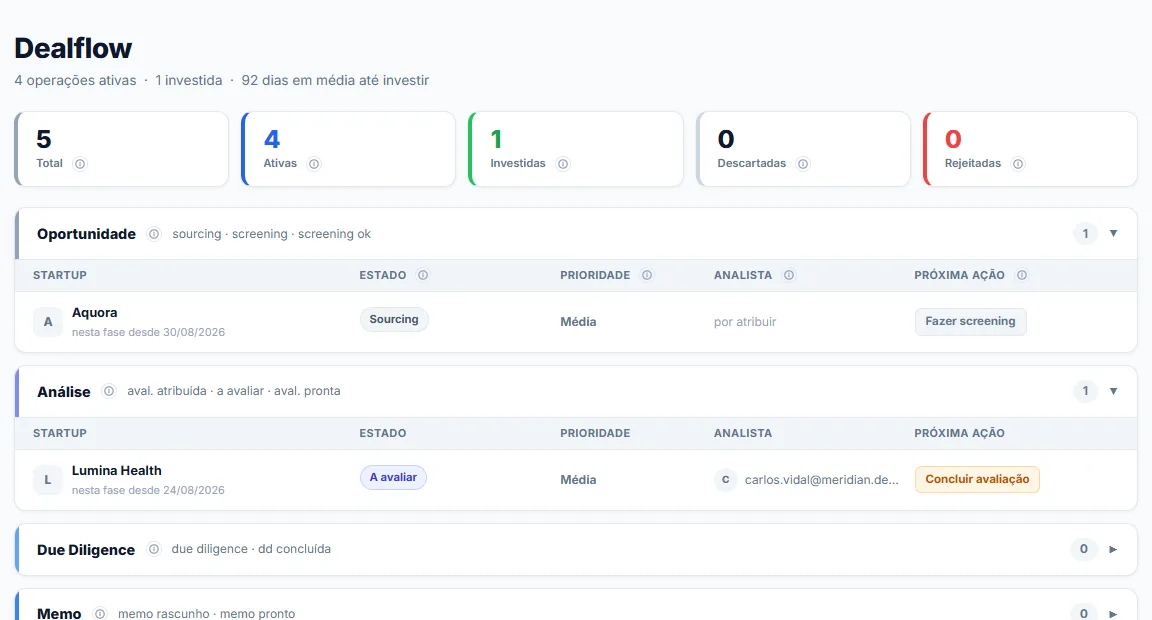Click '4 operações ativas' summary text

(76, 80)
